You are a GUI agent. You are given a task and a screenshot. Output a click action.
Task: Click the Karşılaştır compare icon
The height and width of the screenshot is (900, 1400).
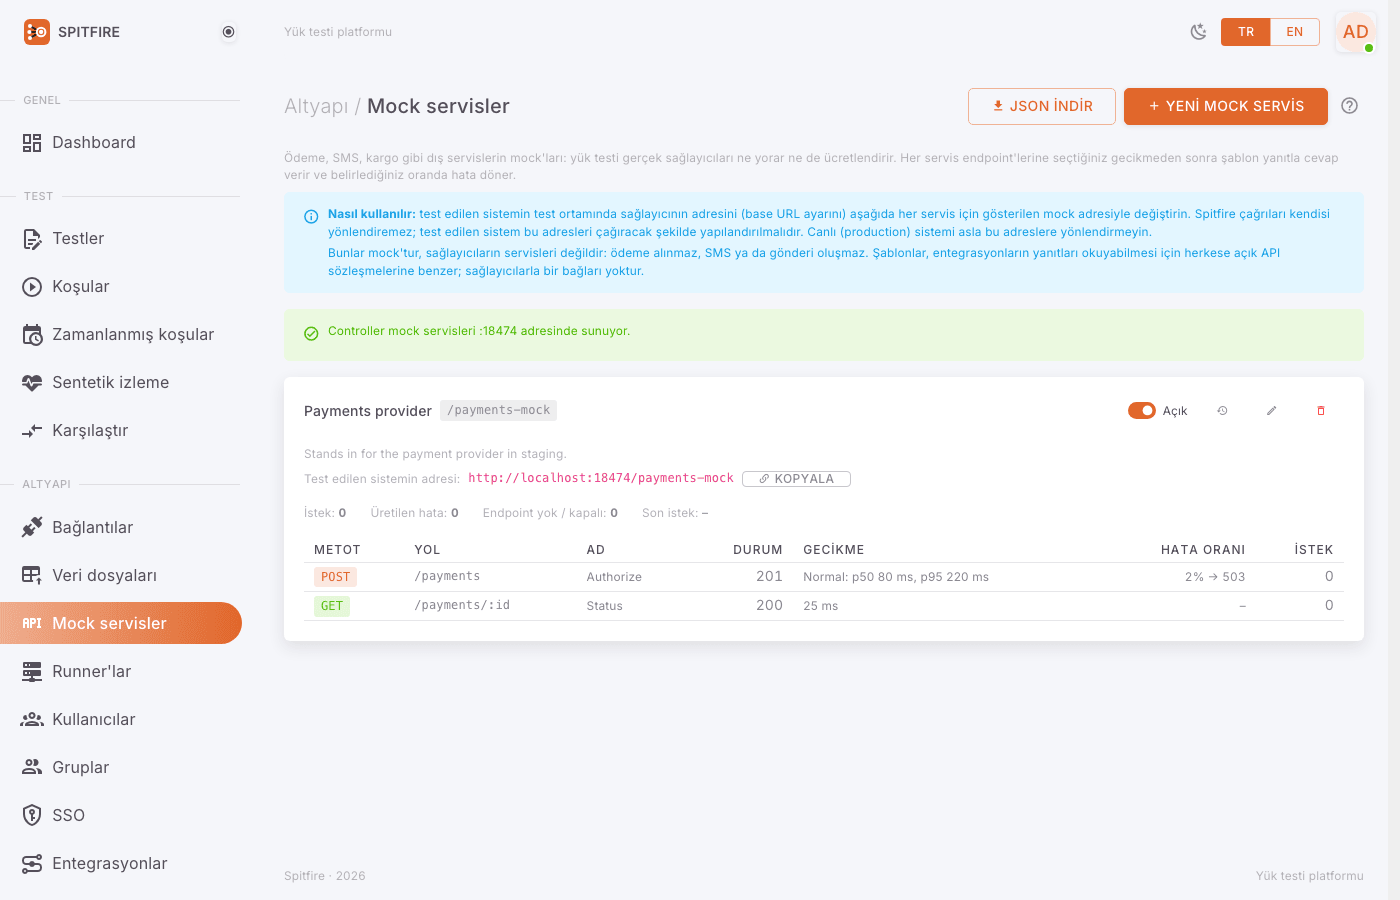(x=32, y=431)
